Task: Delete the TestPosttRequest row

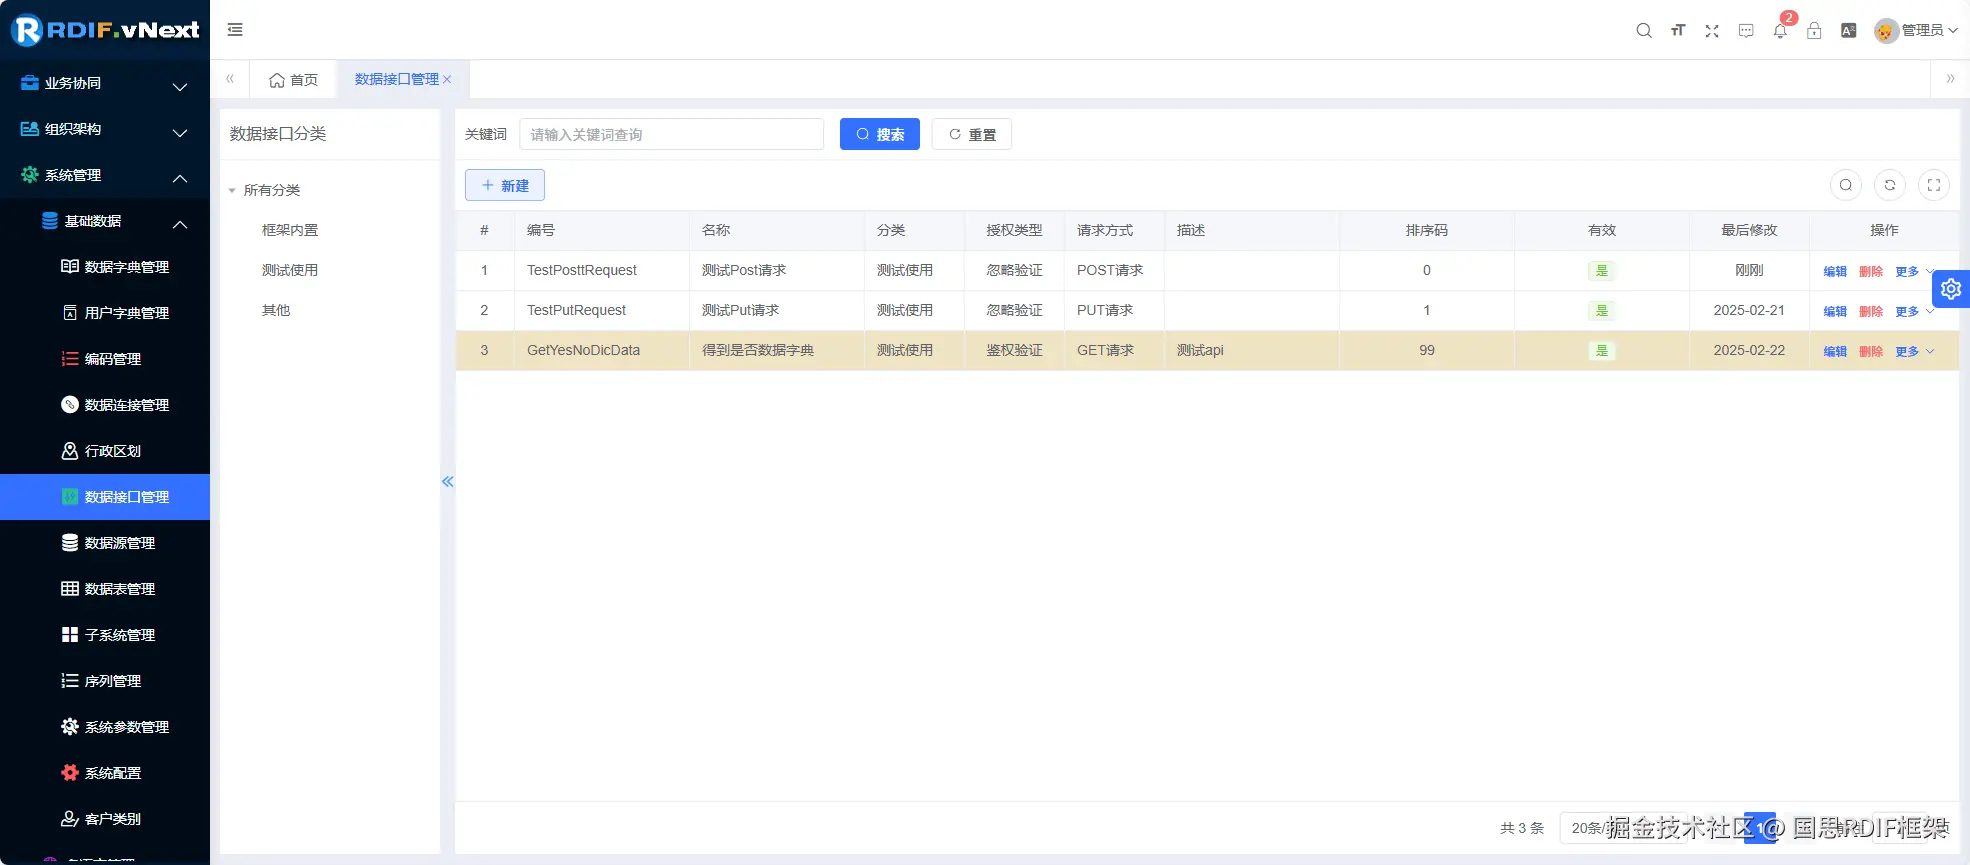Action: pos(1871,271)
